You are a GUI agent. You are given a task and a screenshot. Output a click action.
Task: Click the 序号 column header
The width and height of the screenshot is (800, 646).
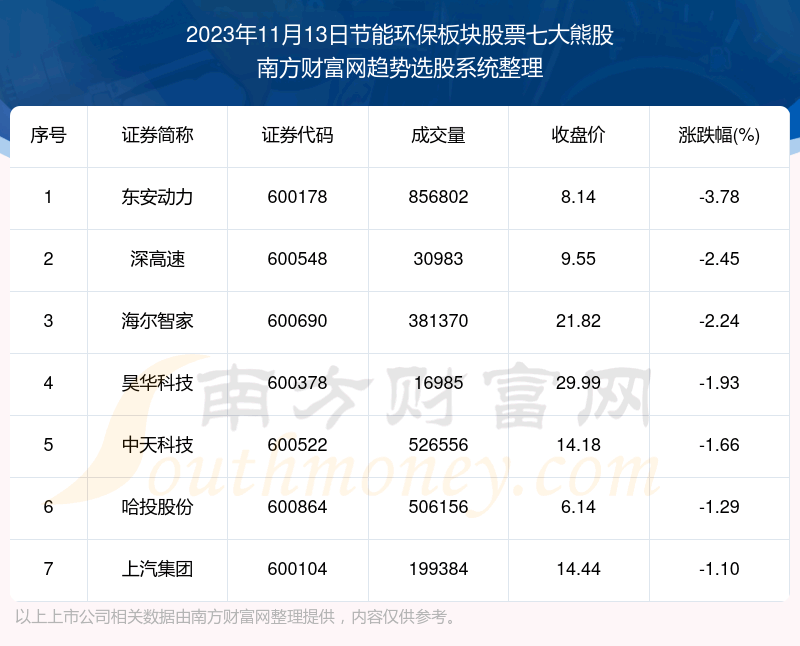point(48,136)
